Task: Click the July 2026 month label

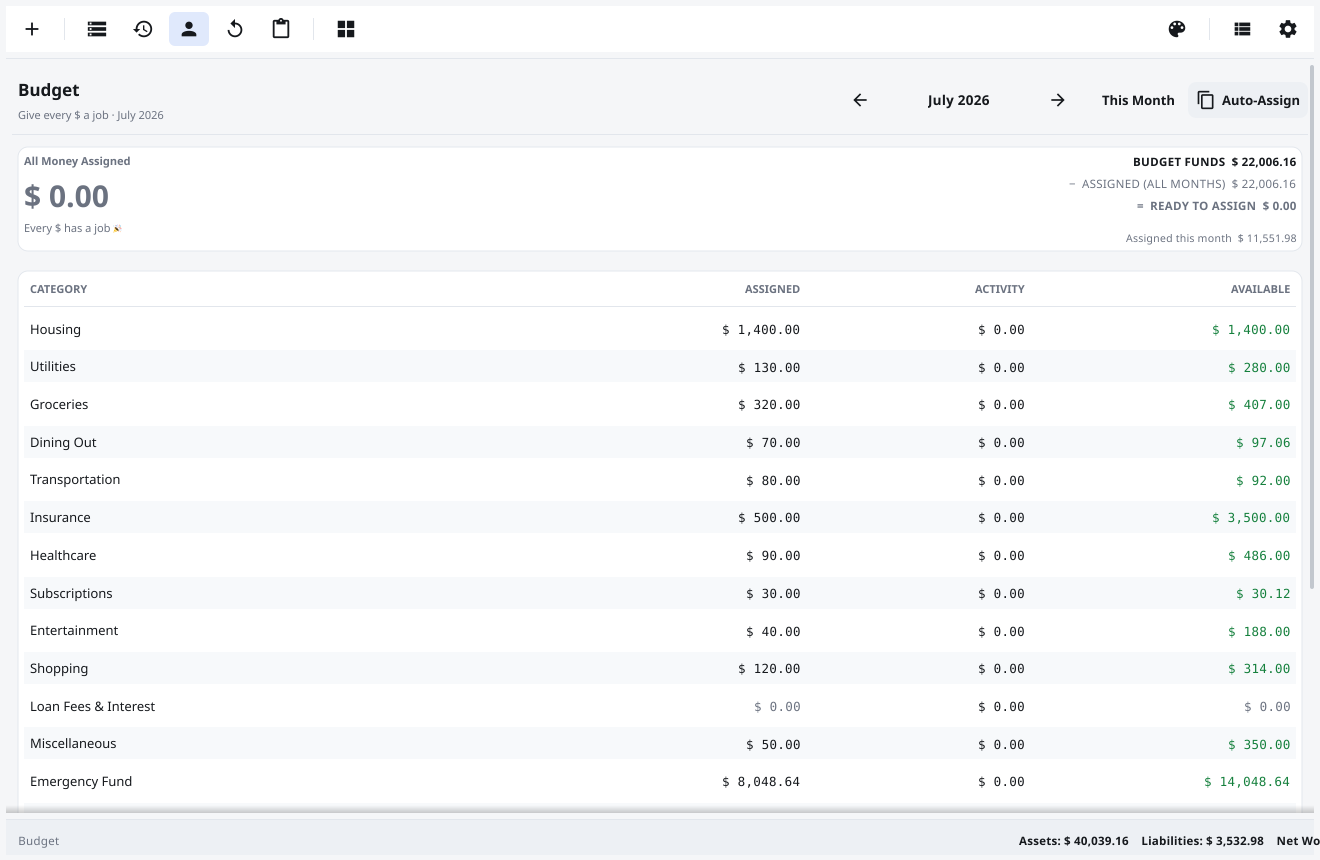Action: pos(958,100)
